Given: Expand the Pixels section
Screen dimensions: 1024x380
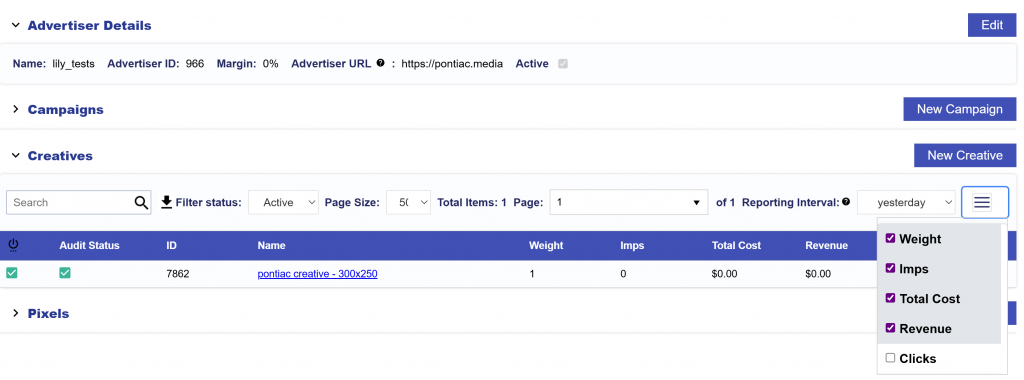Looking at the screenshot, I should point(16,313).
